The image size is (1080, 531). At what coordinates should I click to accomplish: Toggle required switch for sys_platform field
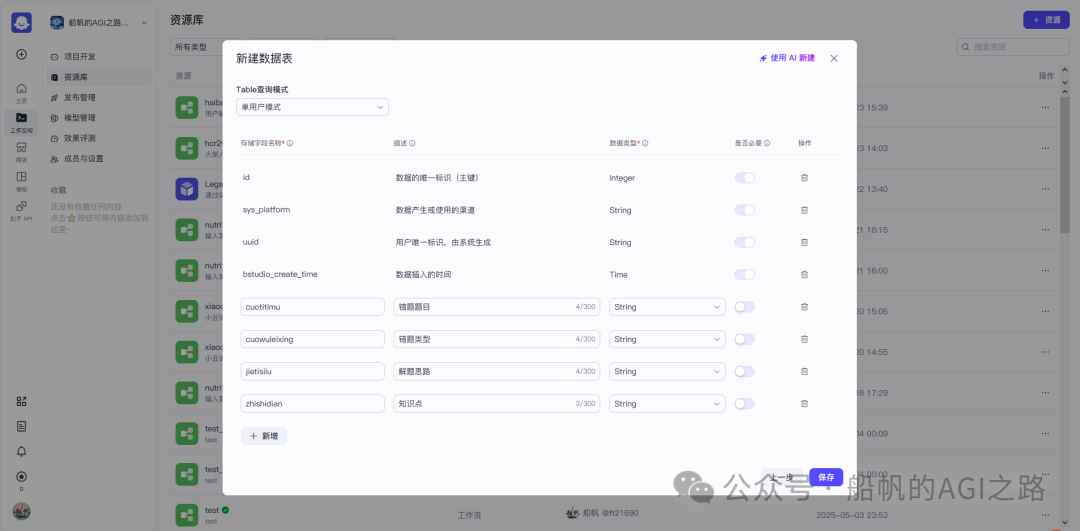tap(745, 210)
